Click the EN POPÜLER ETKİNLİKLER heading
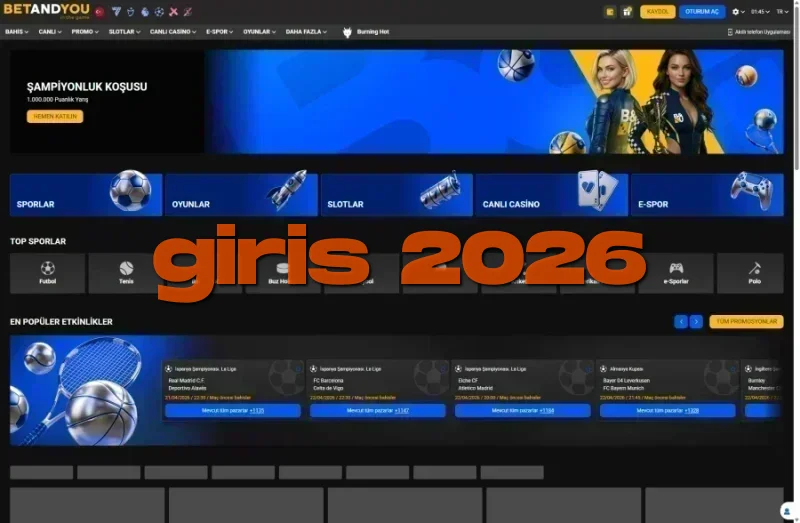Image resolution: width=800 pixels, height=523 pixels. click(x=61, y=322)
